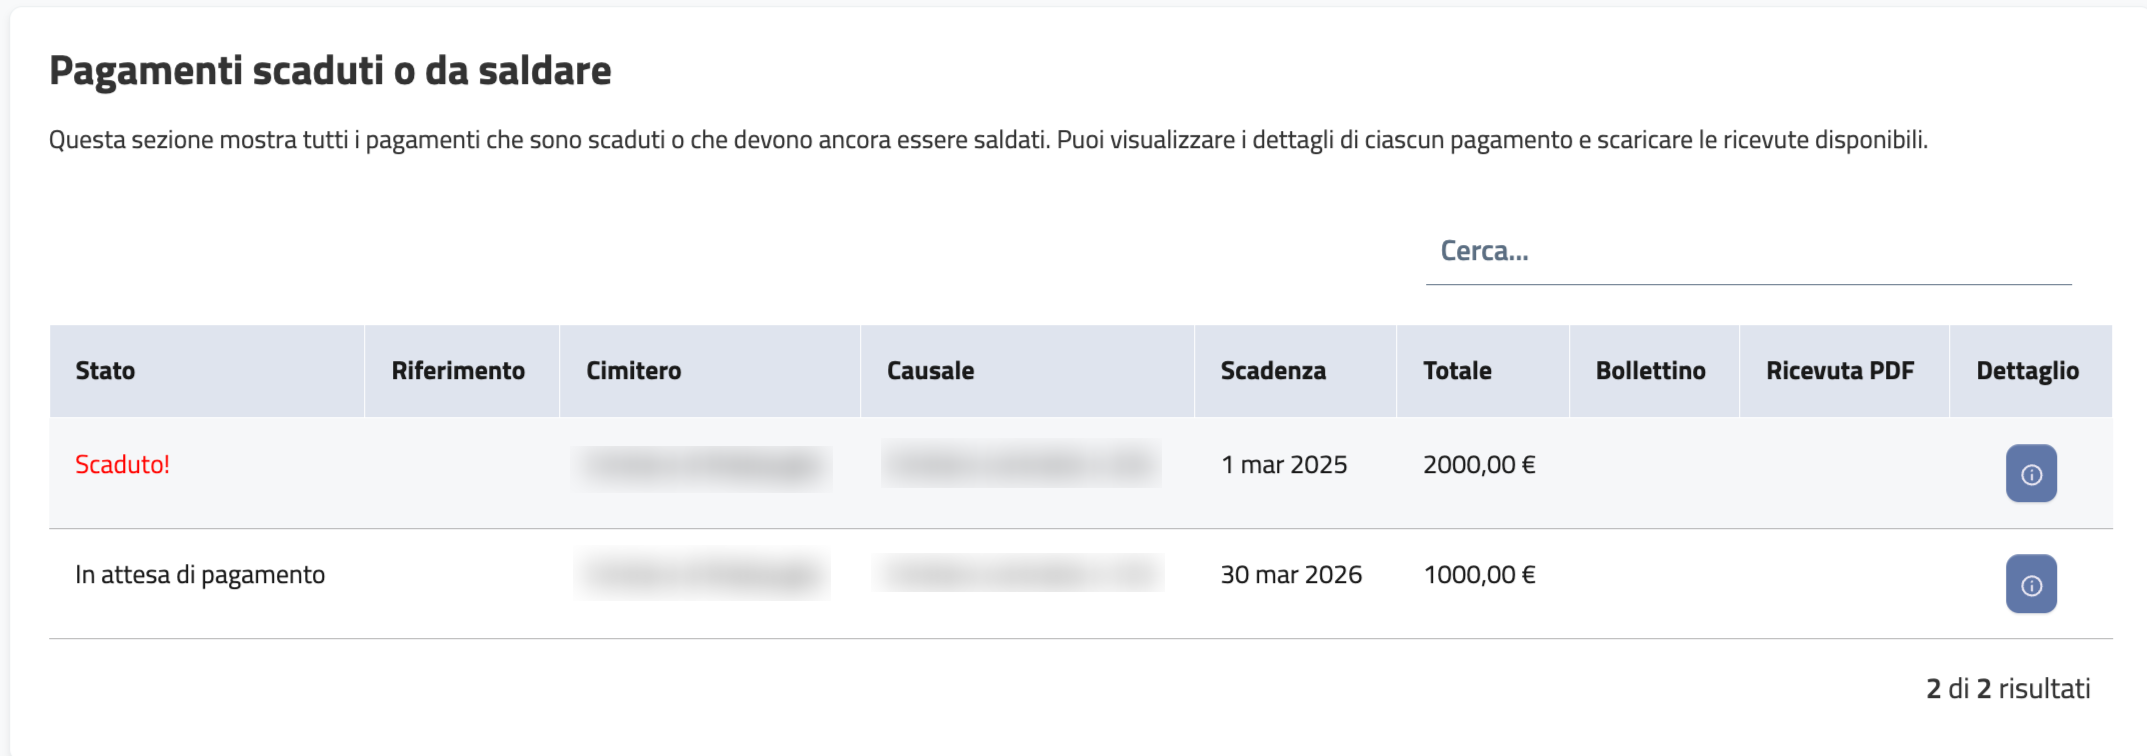Click the 2000,00 € total amount
Image resolution: width=2147 pixels, height=756 pixels.
[x=1479, y=465]
